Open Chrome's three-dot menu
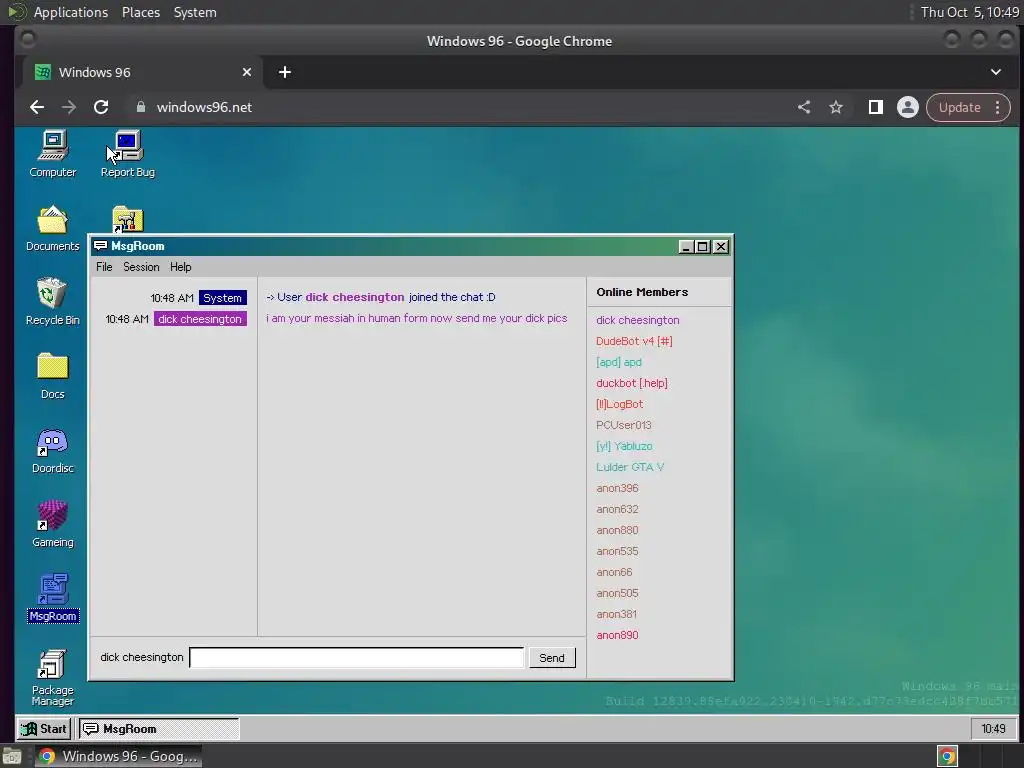Image resolution: width=1024 pixels, height=768 pixels. (x=997, y=107)
